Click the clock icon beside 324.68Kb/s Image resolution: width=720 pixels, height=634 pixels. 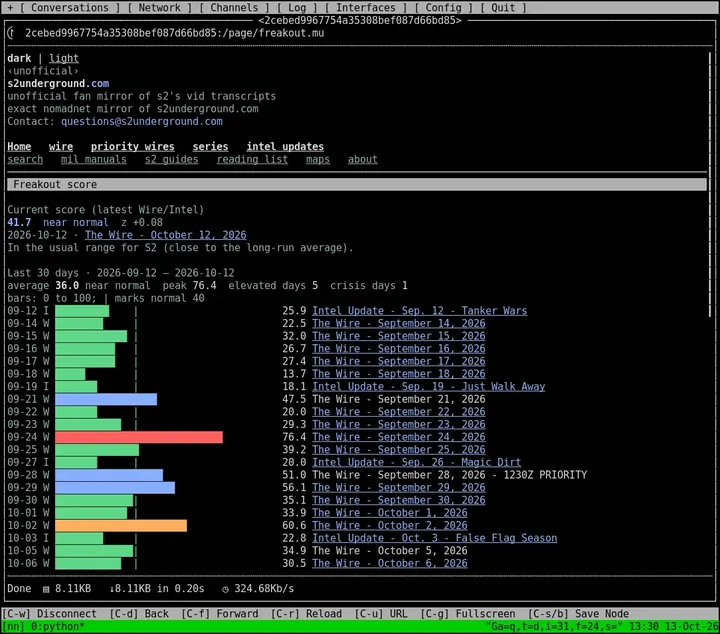(225, 589)
